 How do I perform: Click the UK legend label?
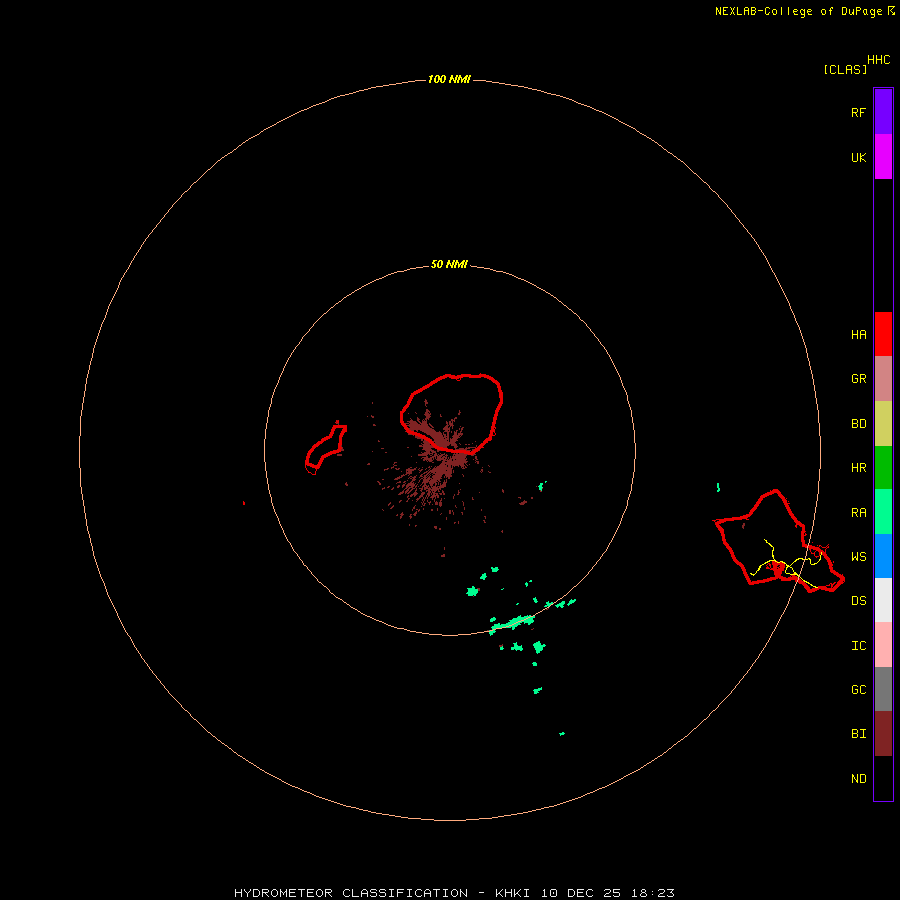coord(858,158)
